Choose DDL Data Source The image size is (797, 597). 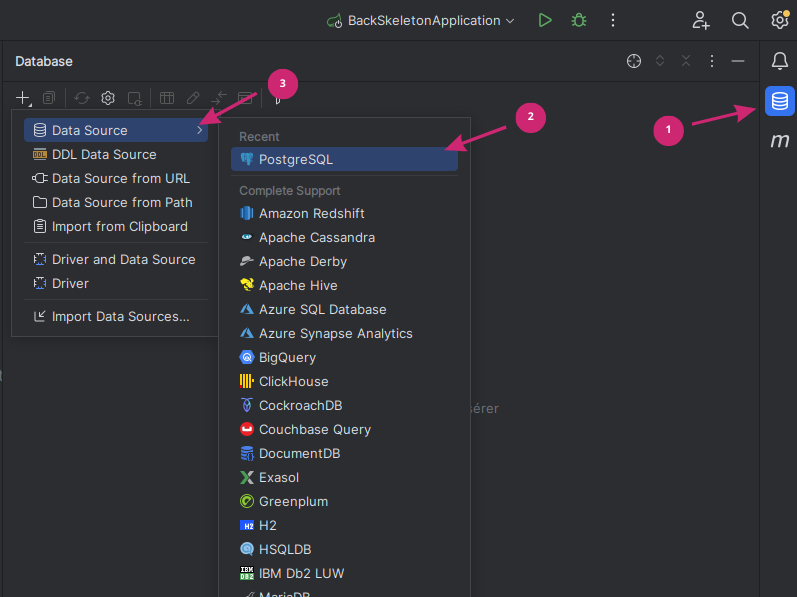(116, 154)
